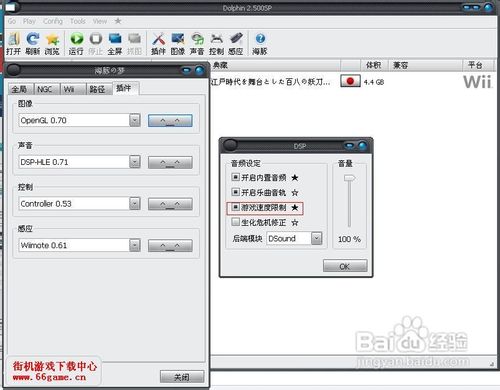
Task: Confirm the DSP dialog with OK
Action: click(x=345, y=266)
